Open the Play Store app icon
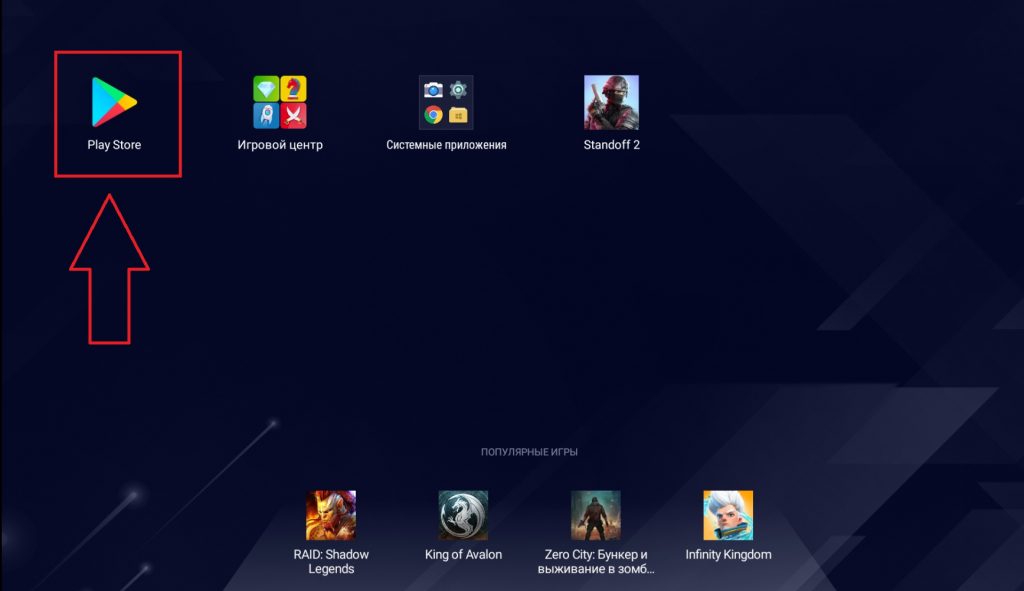The height and width of the screenshot is (591, 1024). click(113, 101)
